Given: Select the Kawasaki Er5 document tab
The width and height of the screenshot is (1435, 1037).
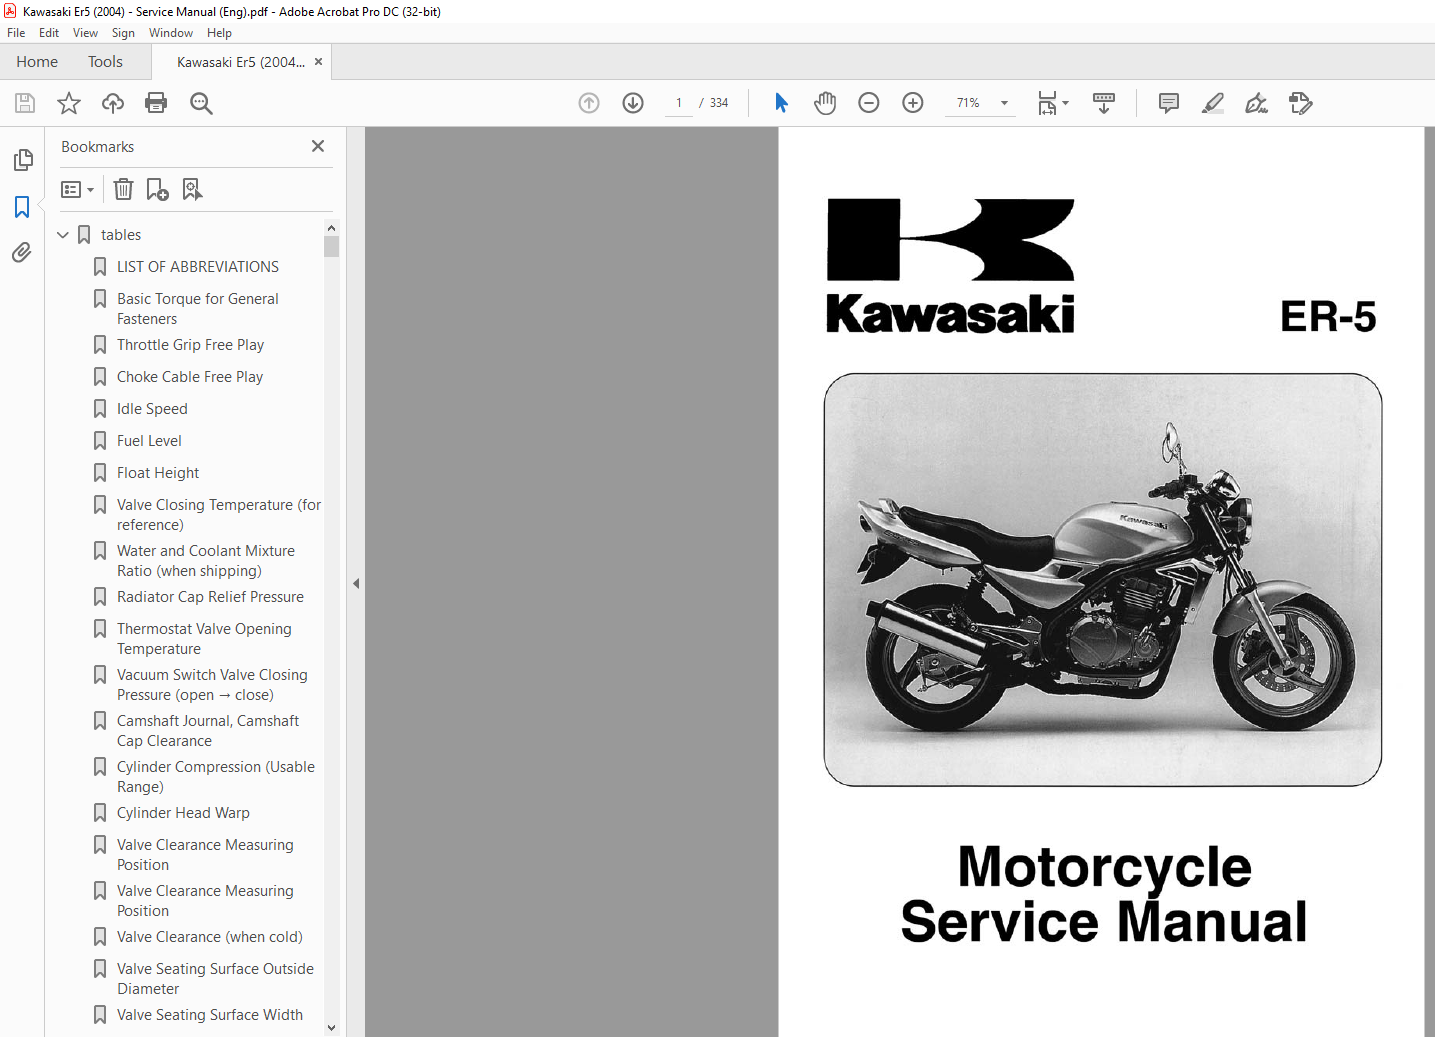Looking at the screenshot, I should pos(241,62).
